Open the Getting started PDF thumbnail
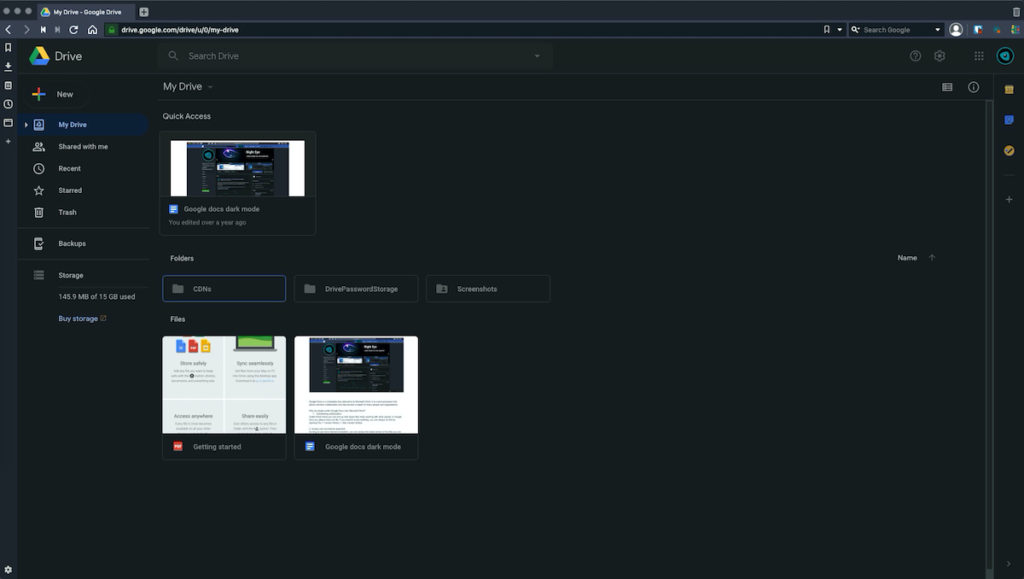 223,383
